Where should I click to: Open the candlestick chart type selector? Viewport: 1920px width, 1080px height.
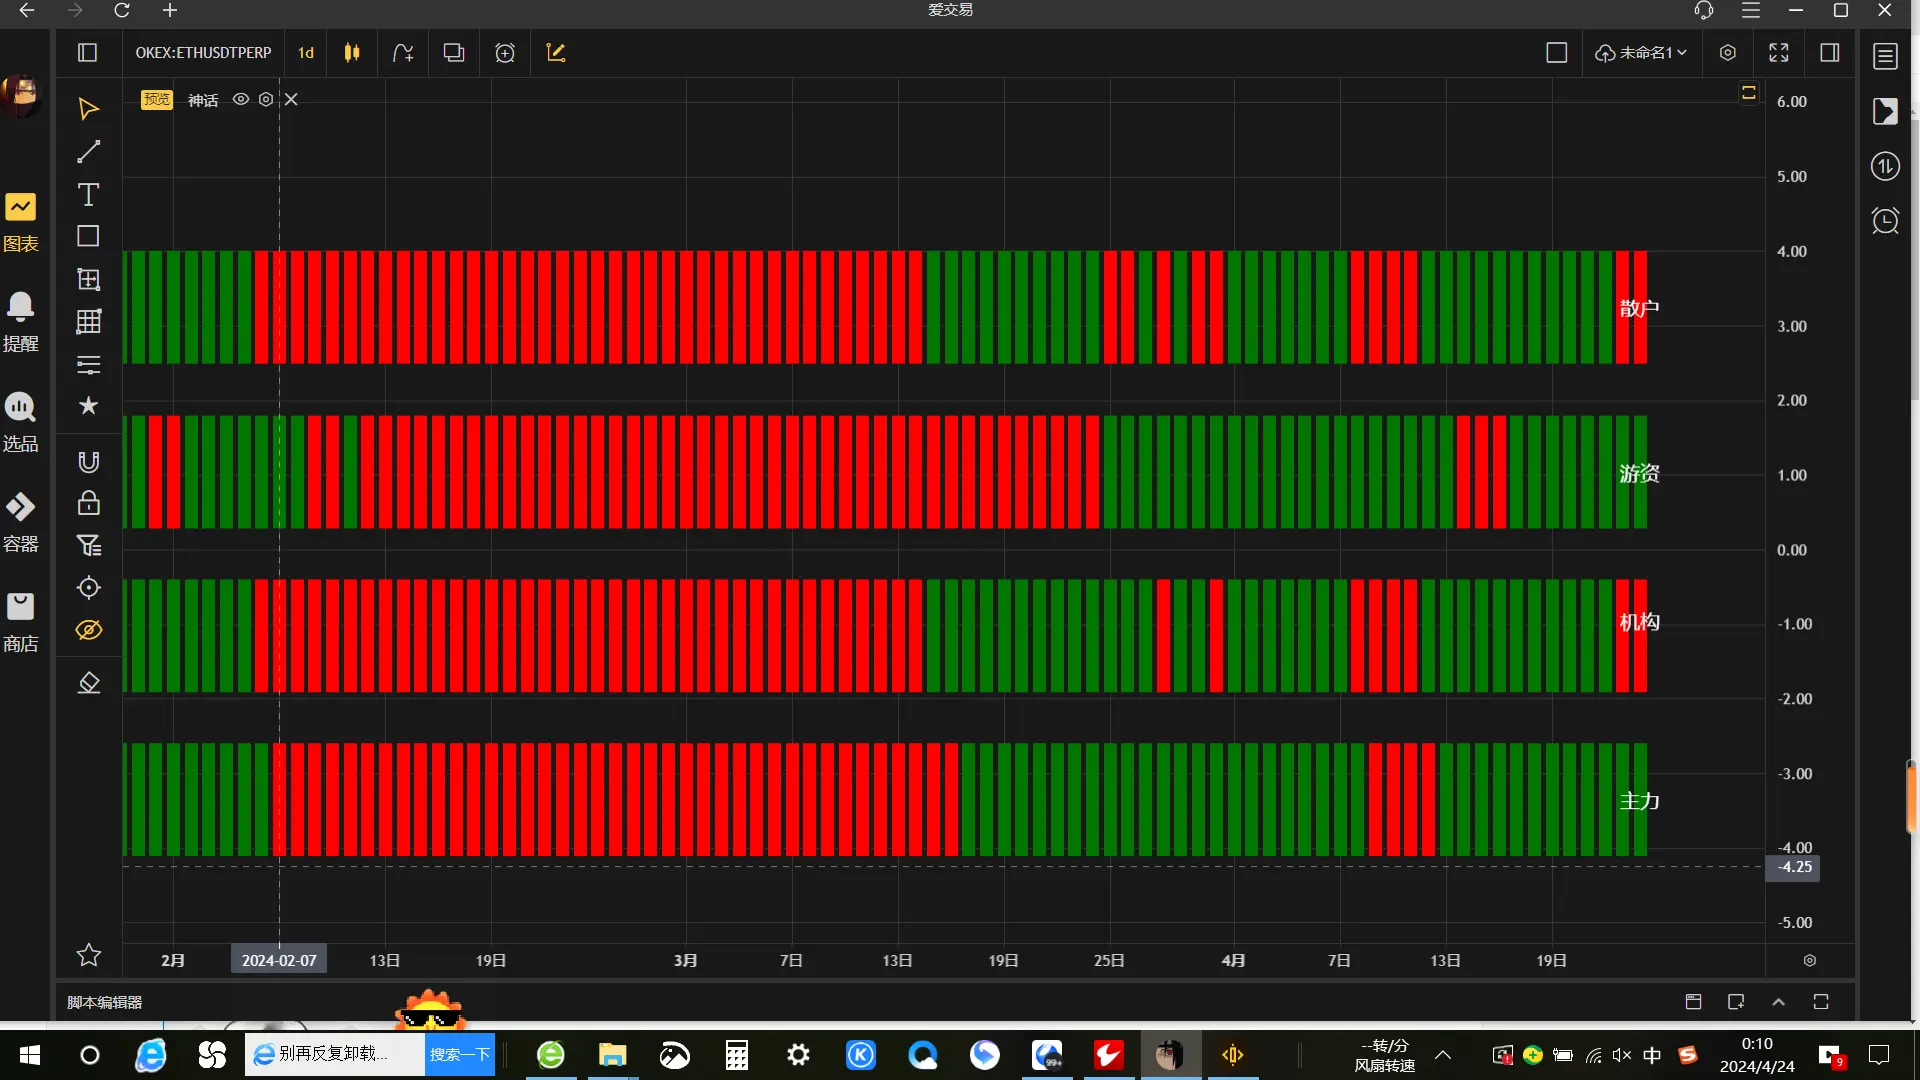point(352,53)
